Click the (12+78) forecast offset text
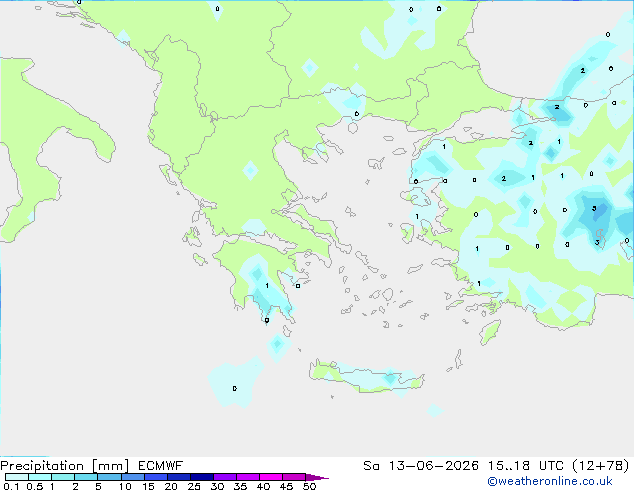This screenshot has height=490, width=634. point(601,466)
